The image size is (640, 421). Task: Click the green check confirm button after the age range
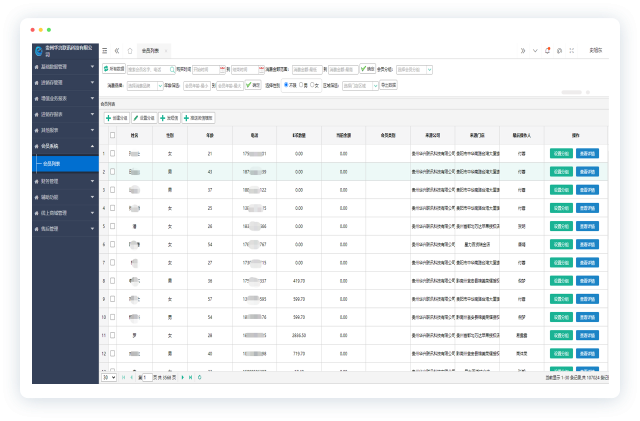click(253, 85)
